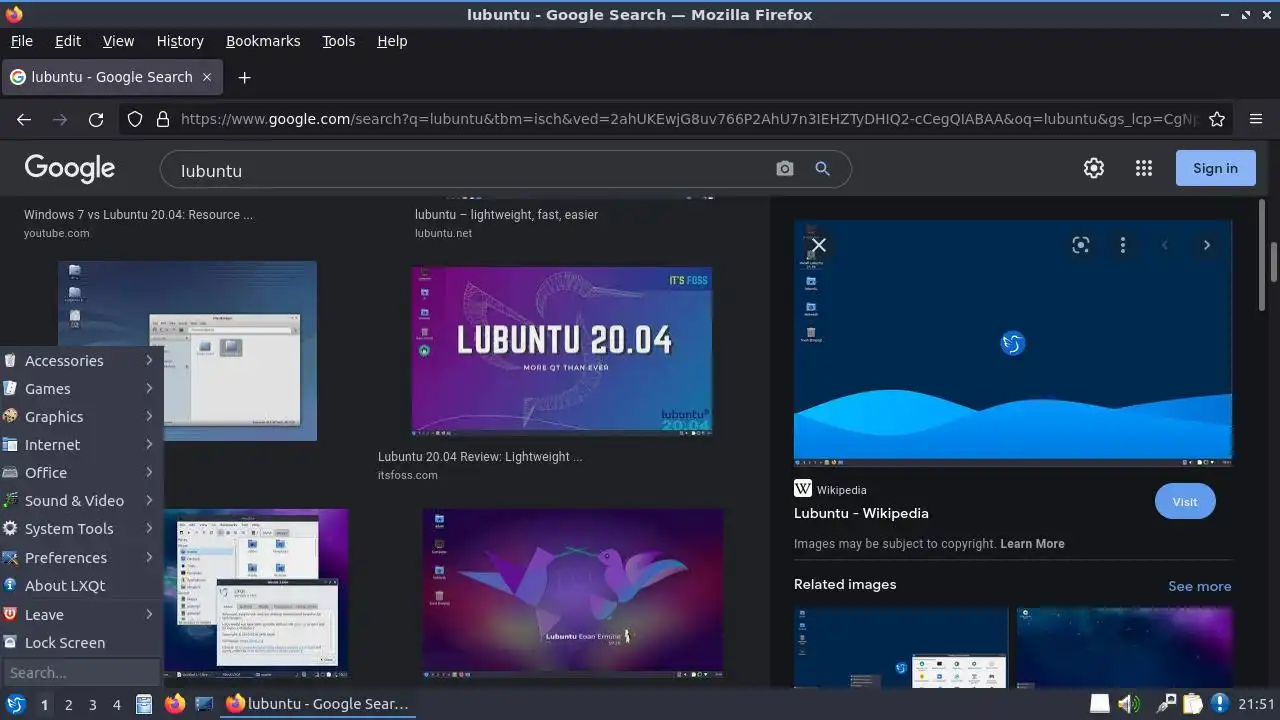Click See more related images

(1199, 586)
